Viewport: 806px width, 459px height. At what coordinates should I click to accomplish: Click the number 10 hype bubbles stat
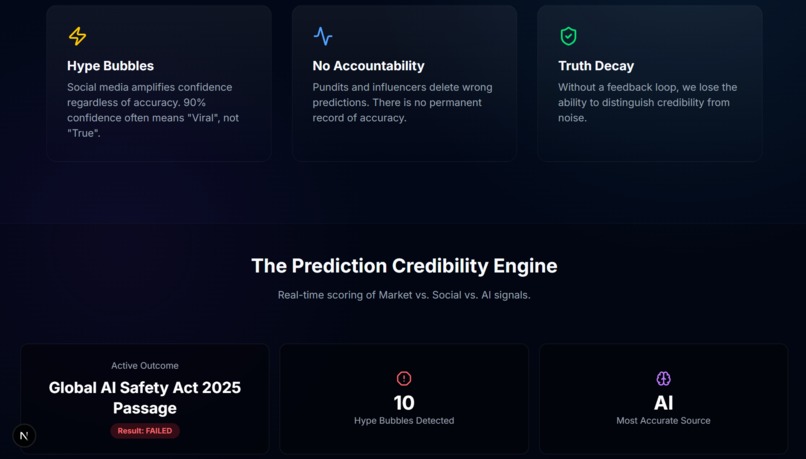(x=404, y=402)
